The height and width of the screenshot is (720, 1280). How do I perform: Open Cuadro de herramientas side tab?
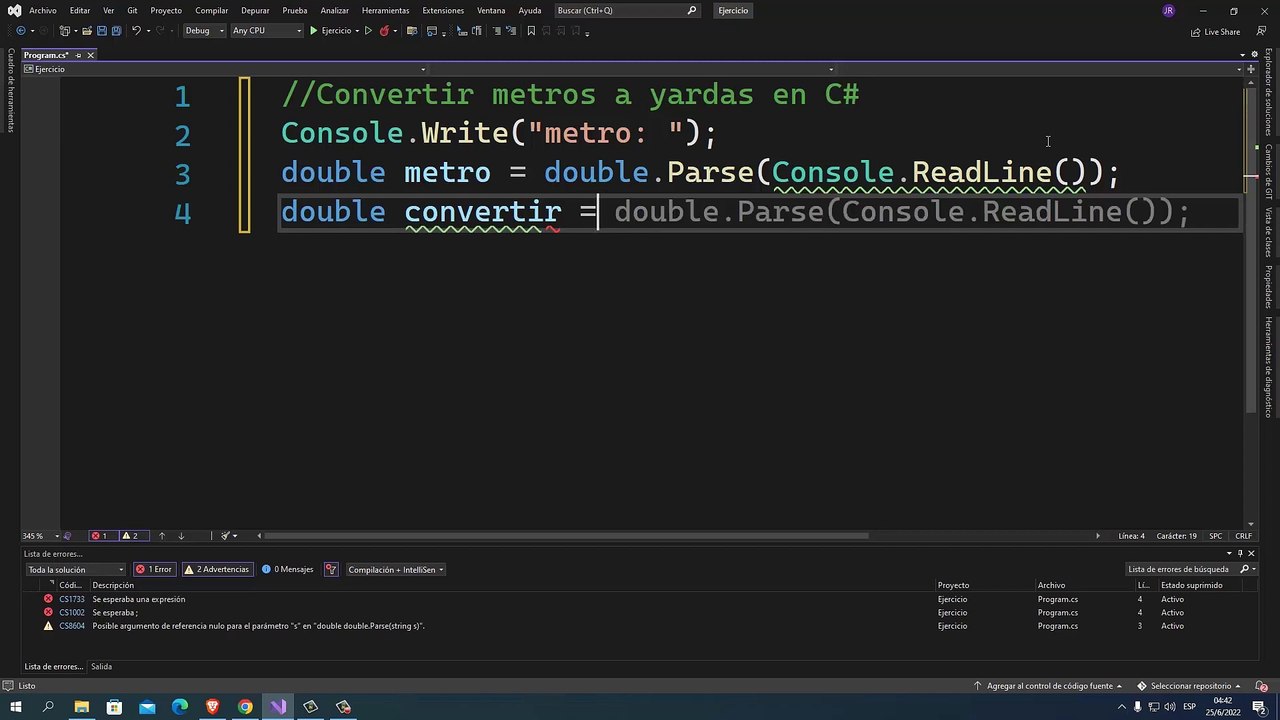click(x=11, y=90)
